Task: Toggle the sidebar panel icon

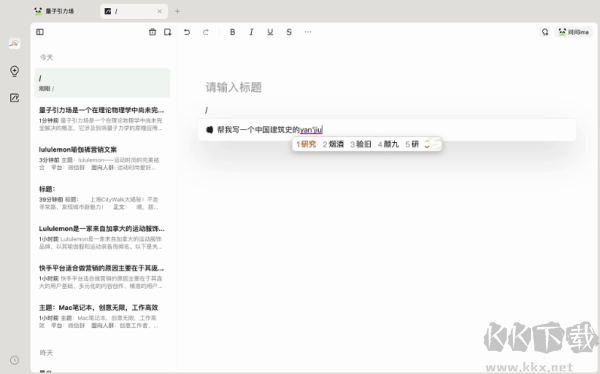Action: pos(40,32)
